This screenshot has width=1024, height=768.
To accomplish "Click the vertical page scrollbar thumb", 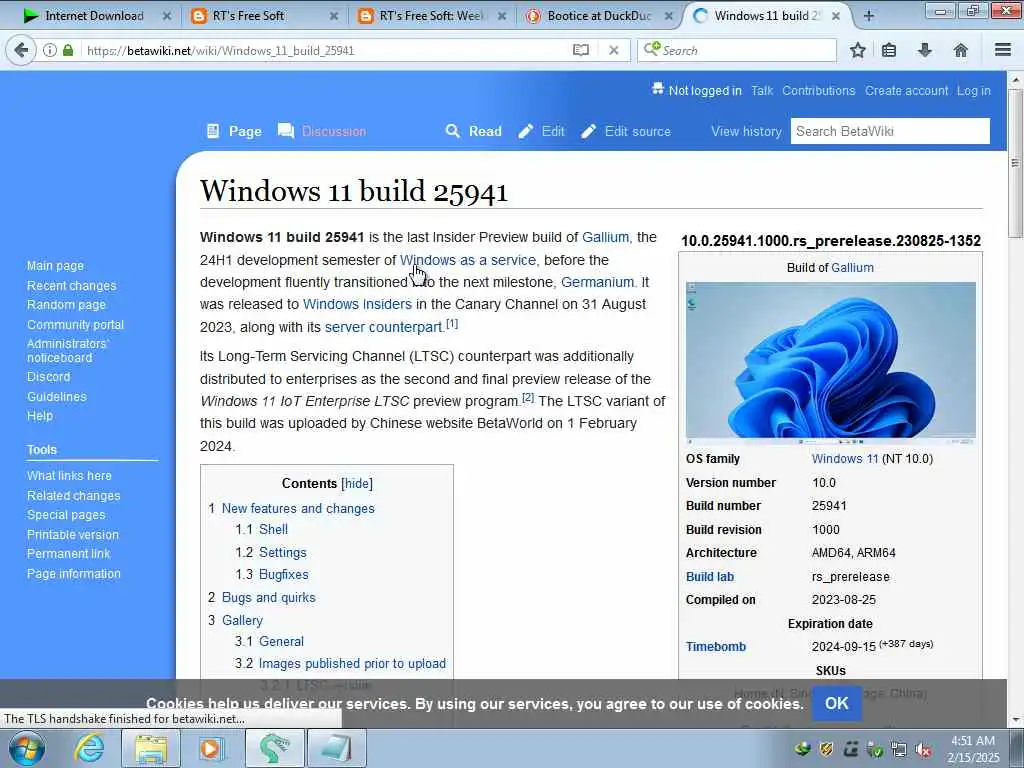I will 1015,163.
